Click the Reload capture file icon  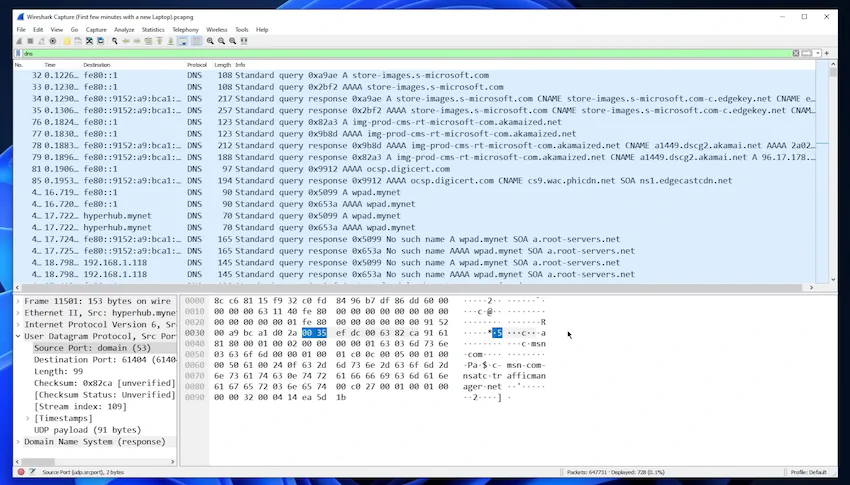coord(100,41)
